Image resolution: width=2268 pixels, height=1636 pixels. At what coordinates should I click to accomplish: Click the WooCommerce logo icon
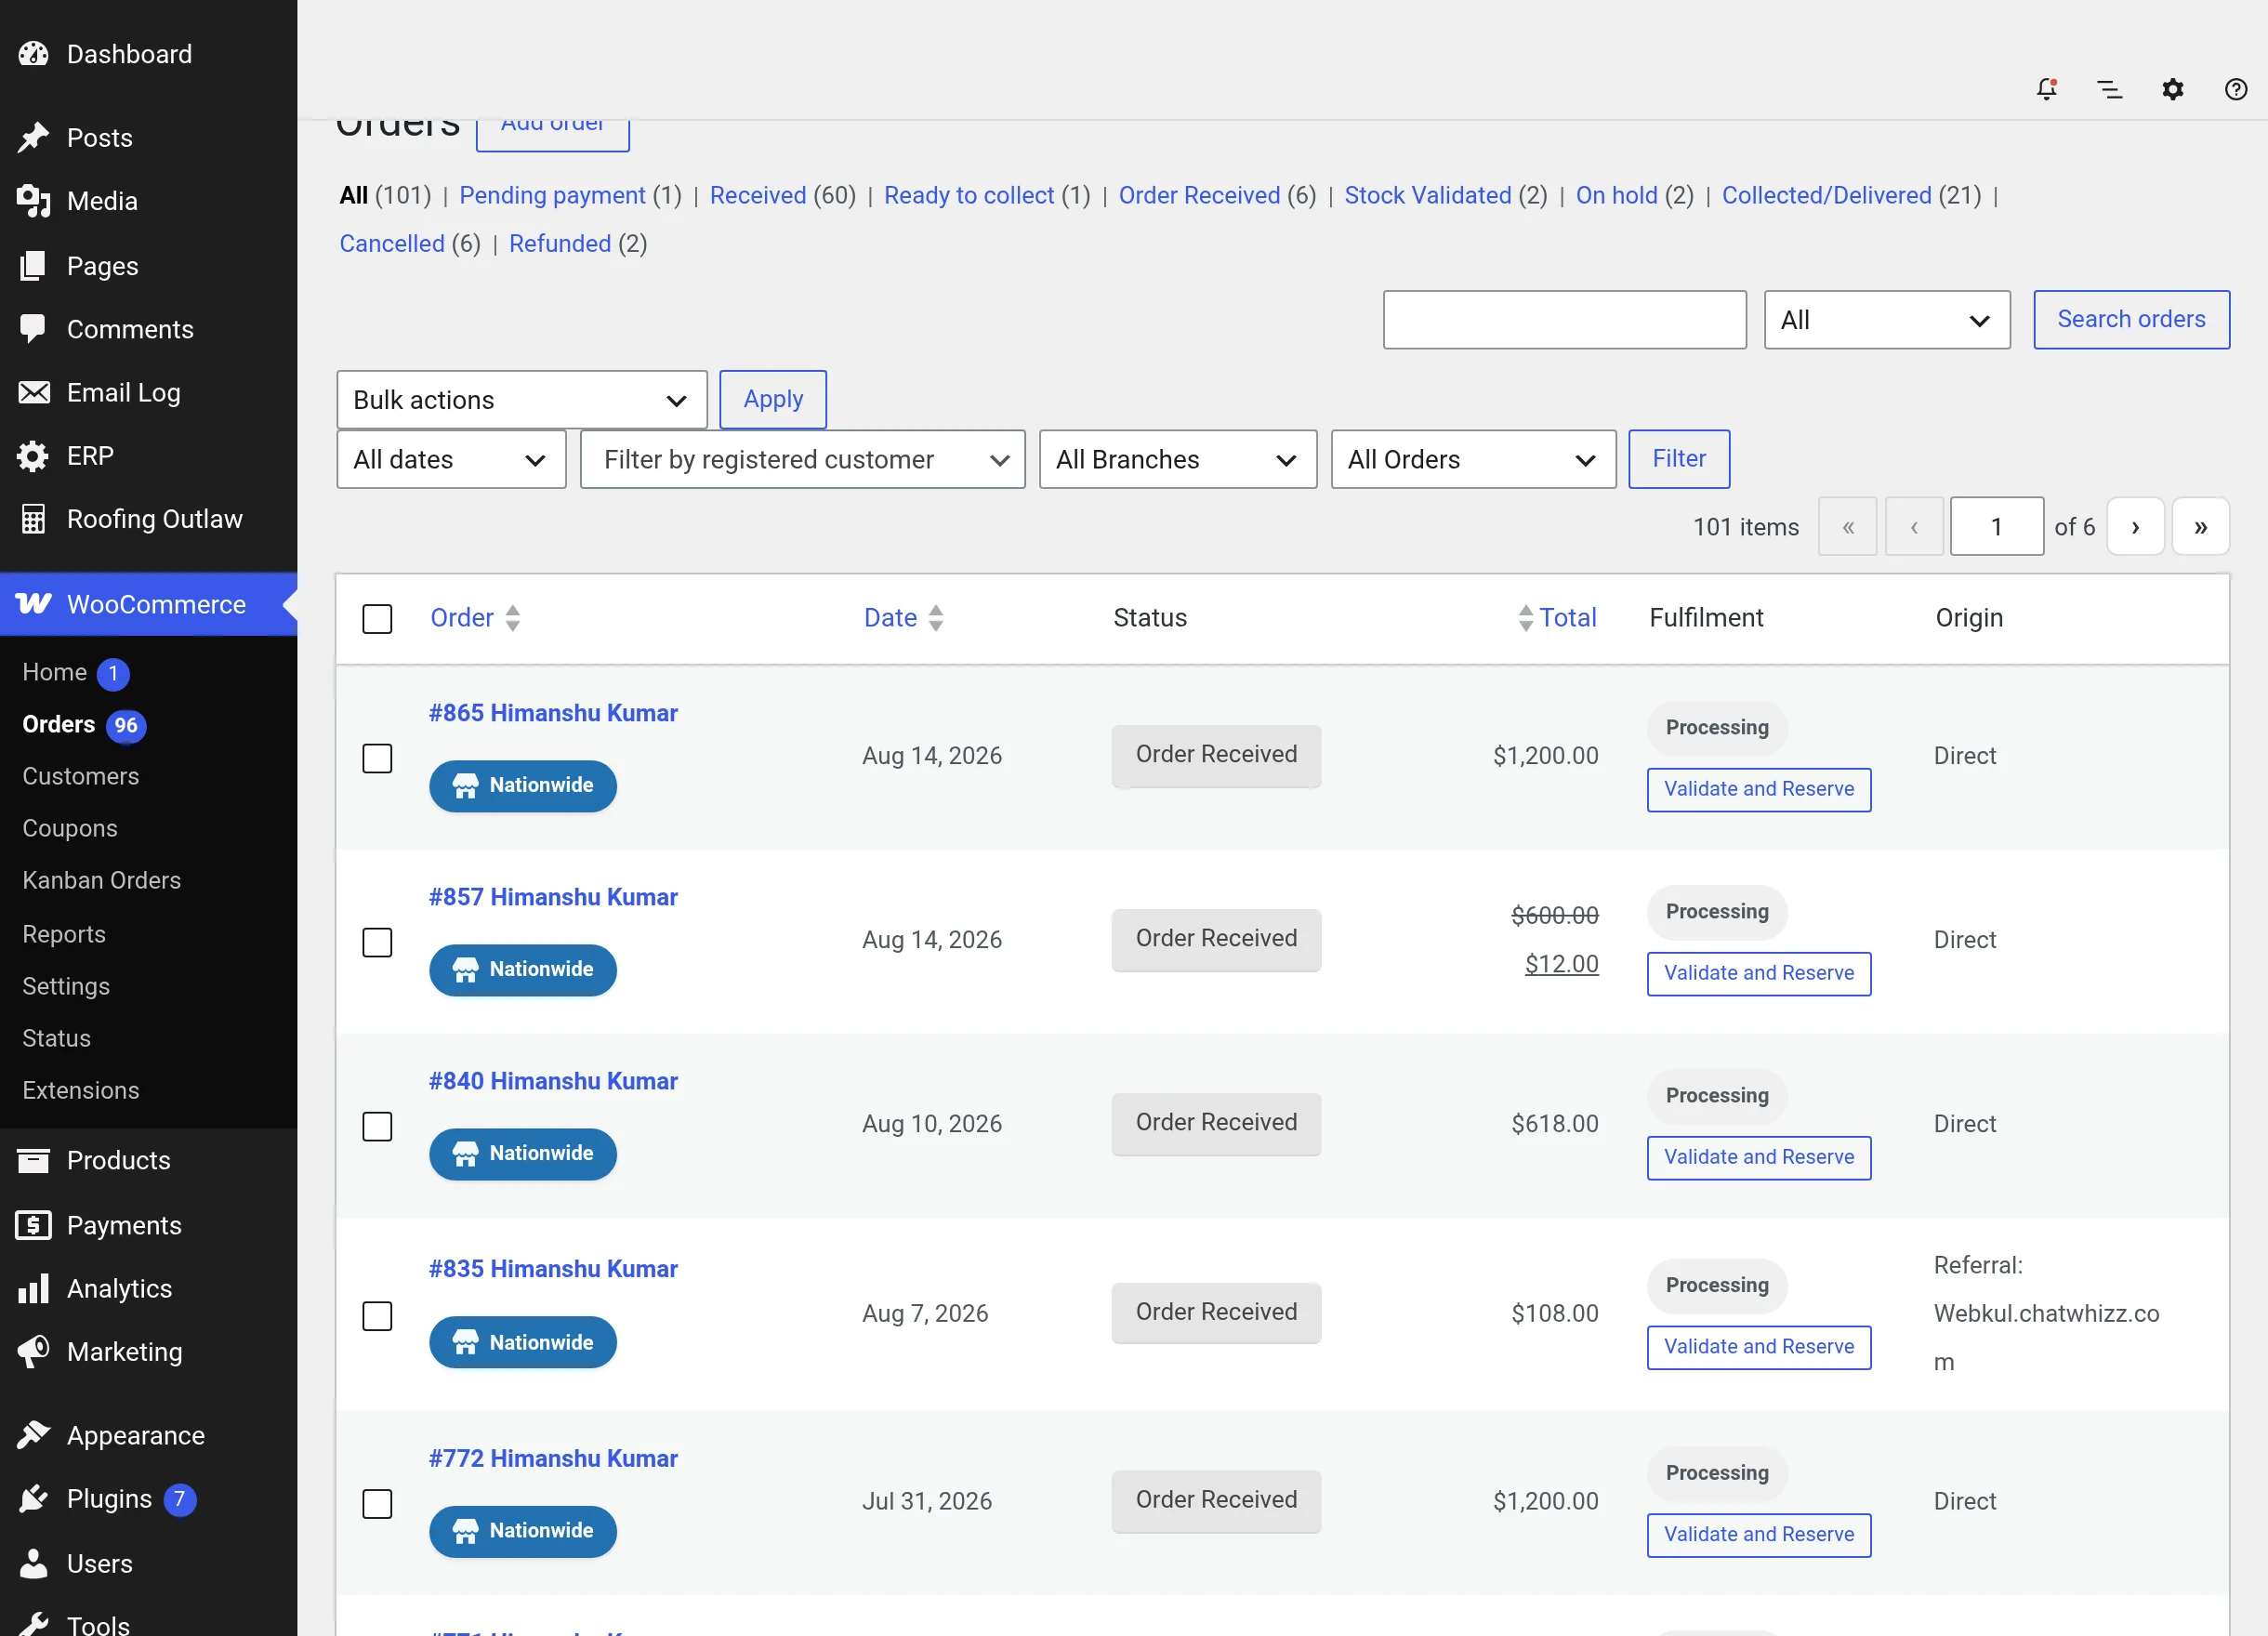33,604
